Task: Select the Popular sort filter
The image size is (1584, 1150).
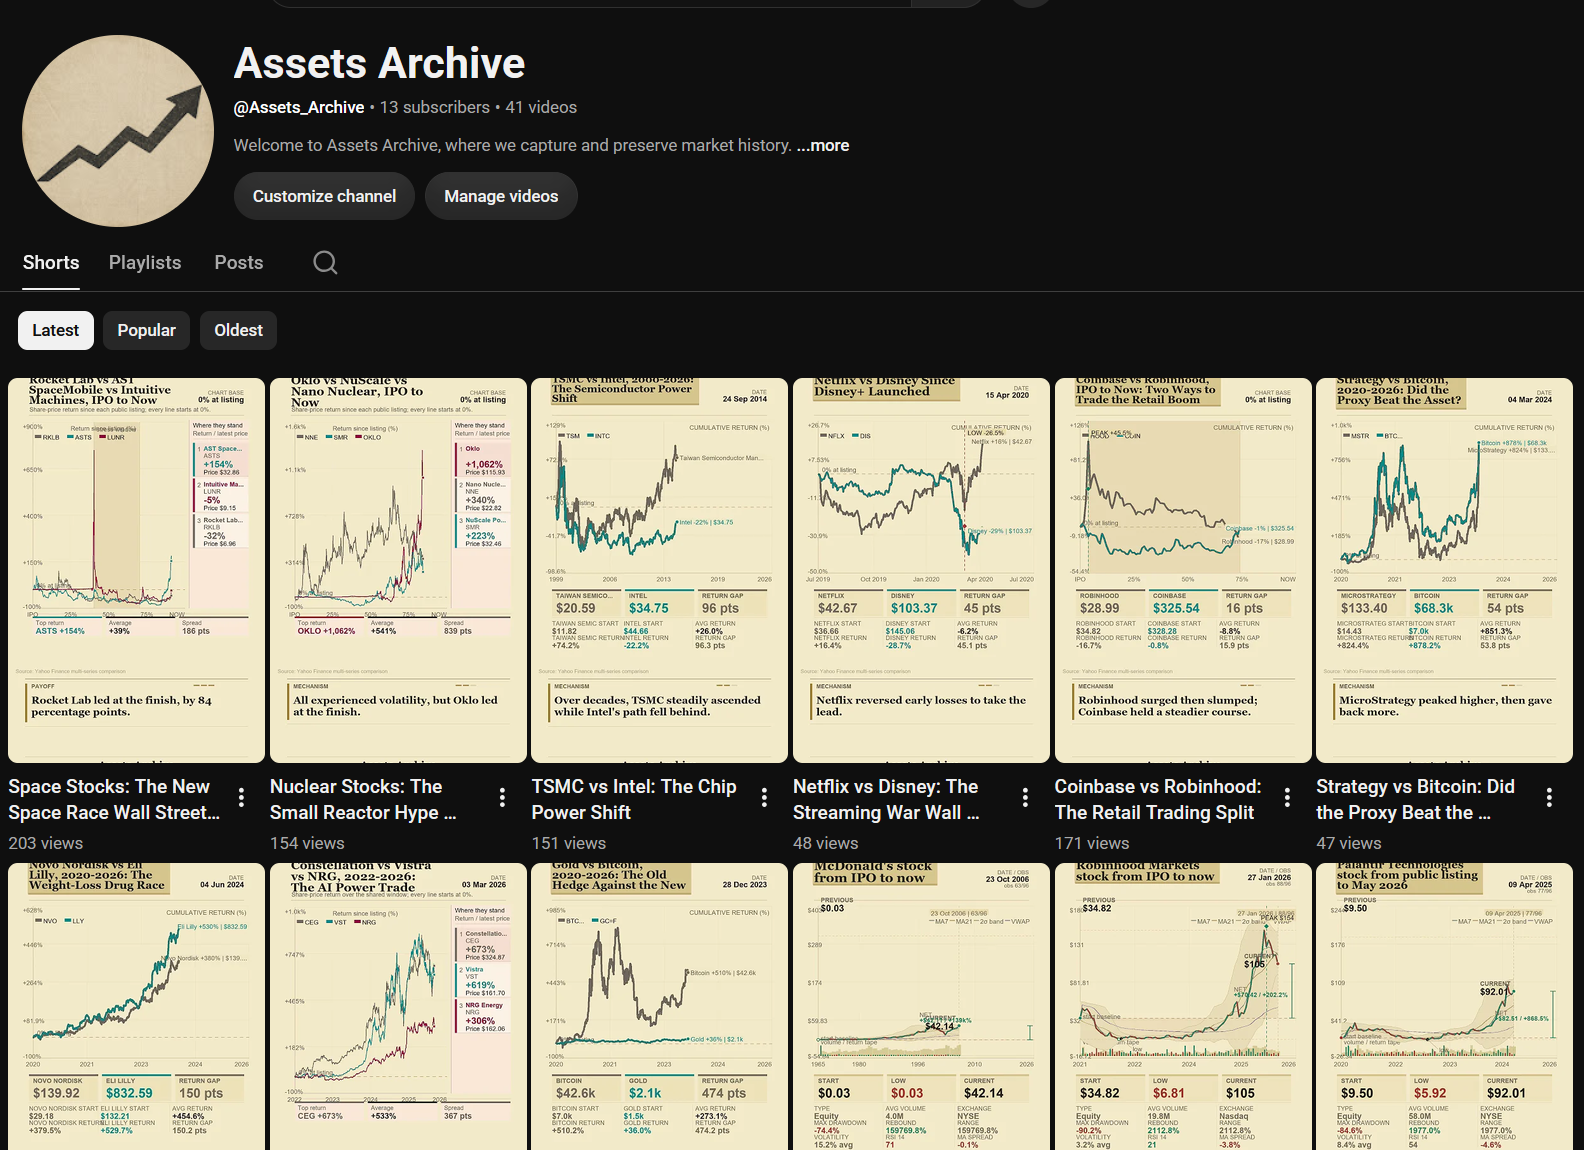Action: point(147,330)
